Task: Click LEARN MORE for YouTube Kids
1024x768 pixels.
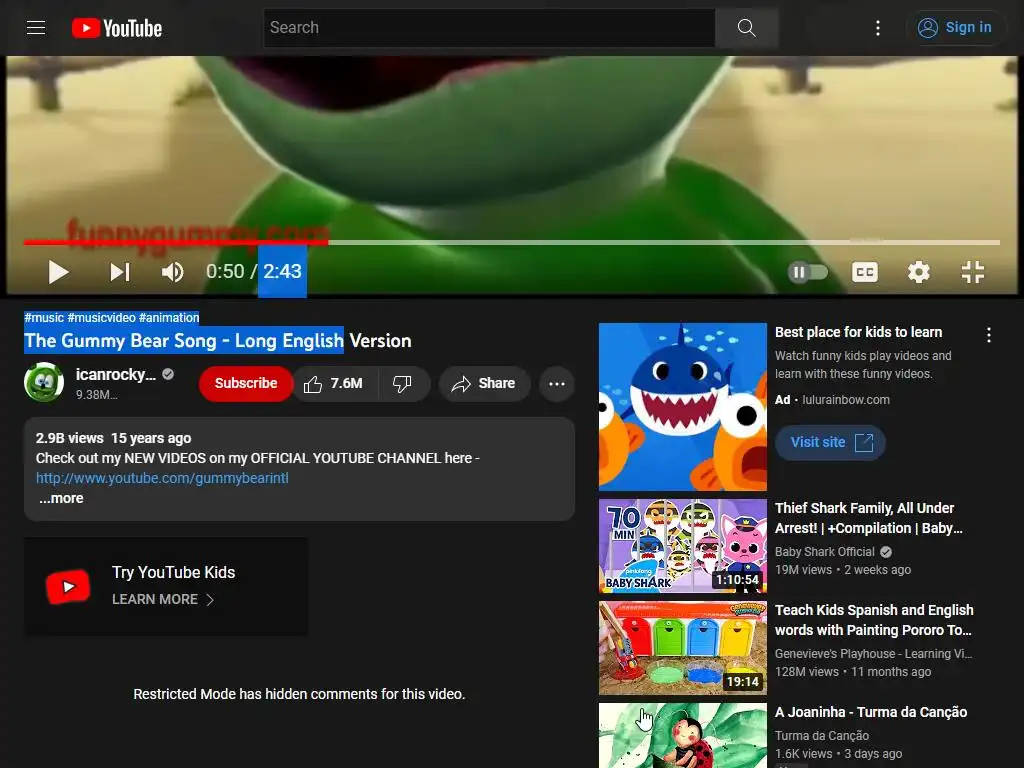Action: [x=163, y=600]
